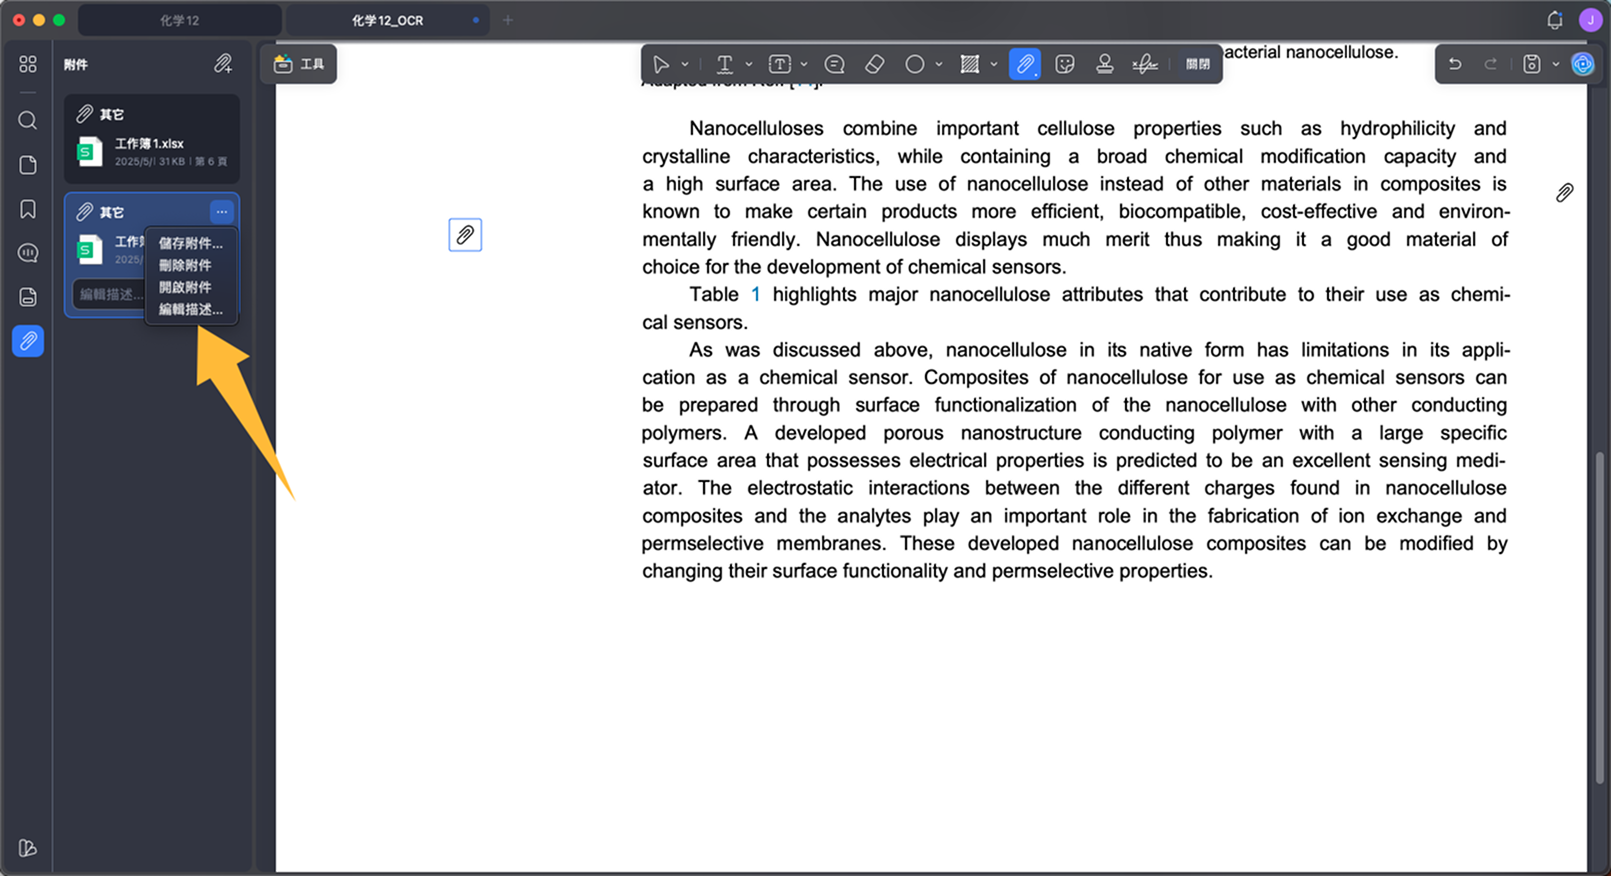Screen dimensions: 1611x876
Task: Open the search sidebar icon
Action: click(28, 121)
